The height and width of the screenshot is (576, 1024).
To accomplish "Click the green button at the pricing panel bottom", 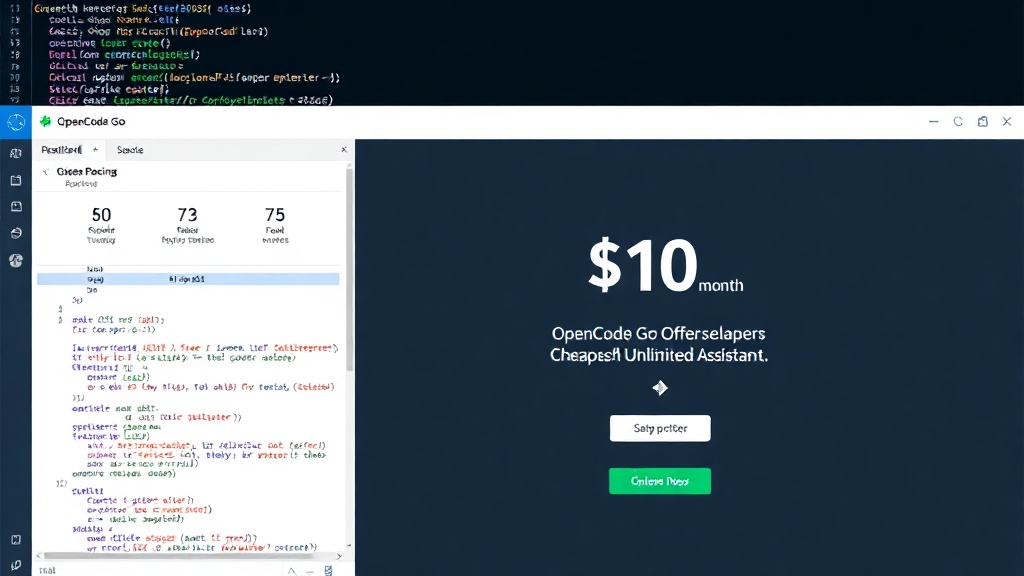I will tap(660, 481).
